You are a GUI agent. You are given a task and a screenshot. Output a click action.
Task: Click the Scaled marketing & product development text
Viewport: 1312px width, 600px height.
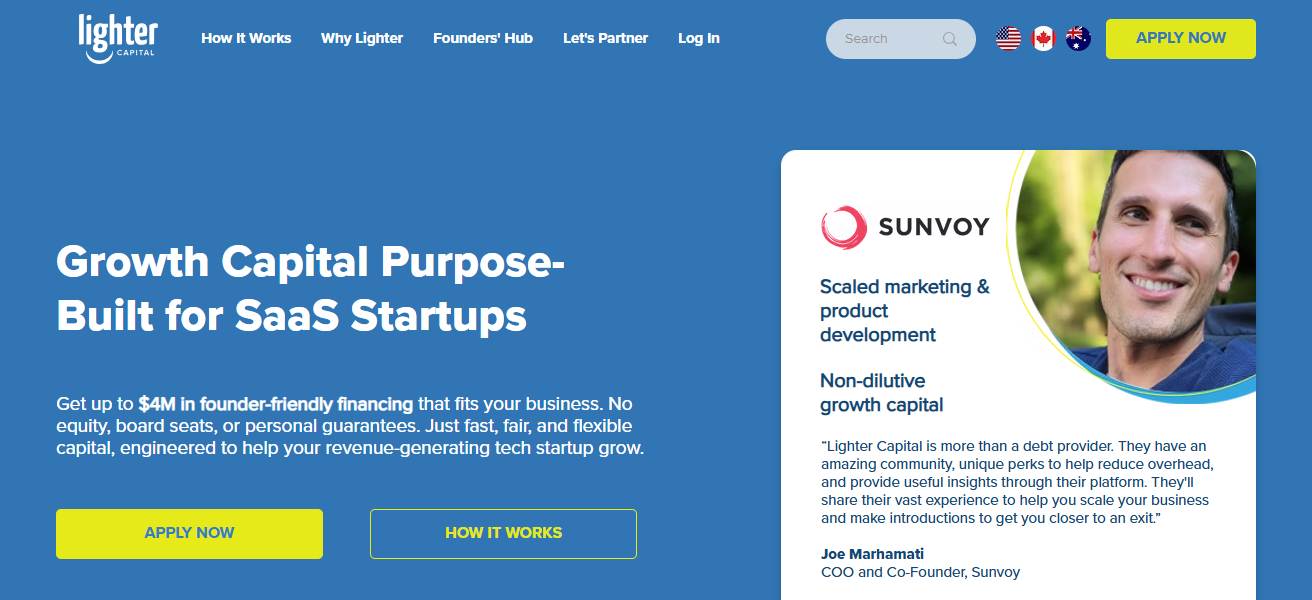tap(904, 310)
